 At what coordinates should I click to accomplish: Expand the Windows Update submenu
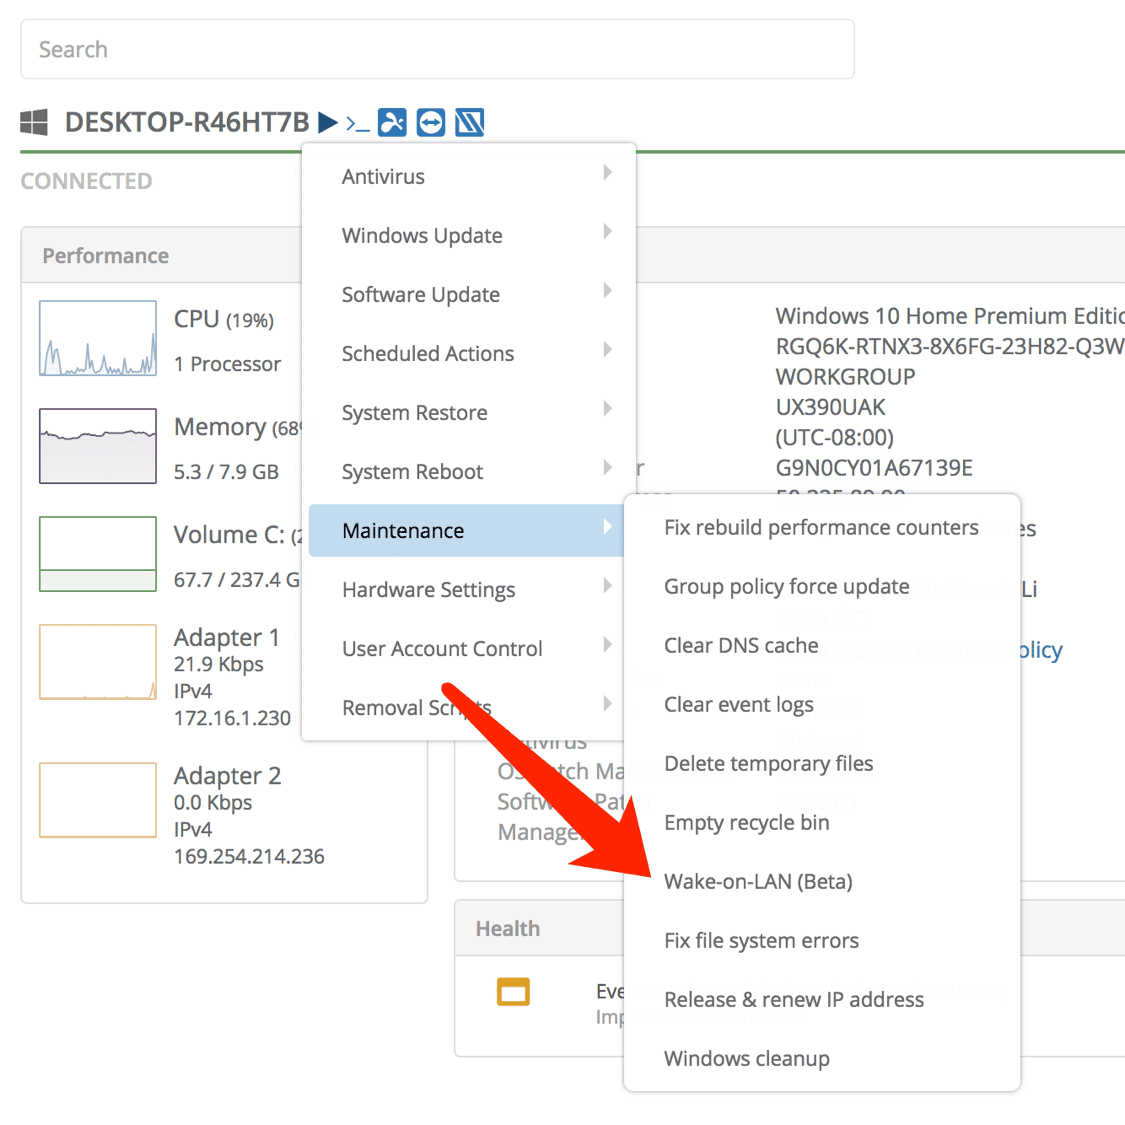click(x=468, y=235)
